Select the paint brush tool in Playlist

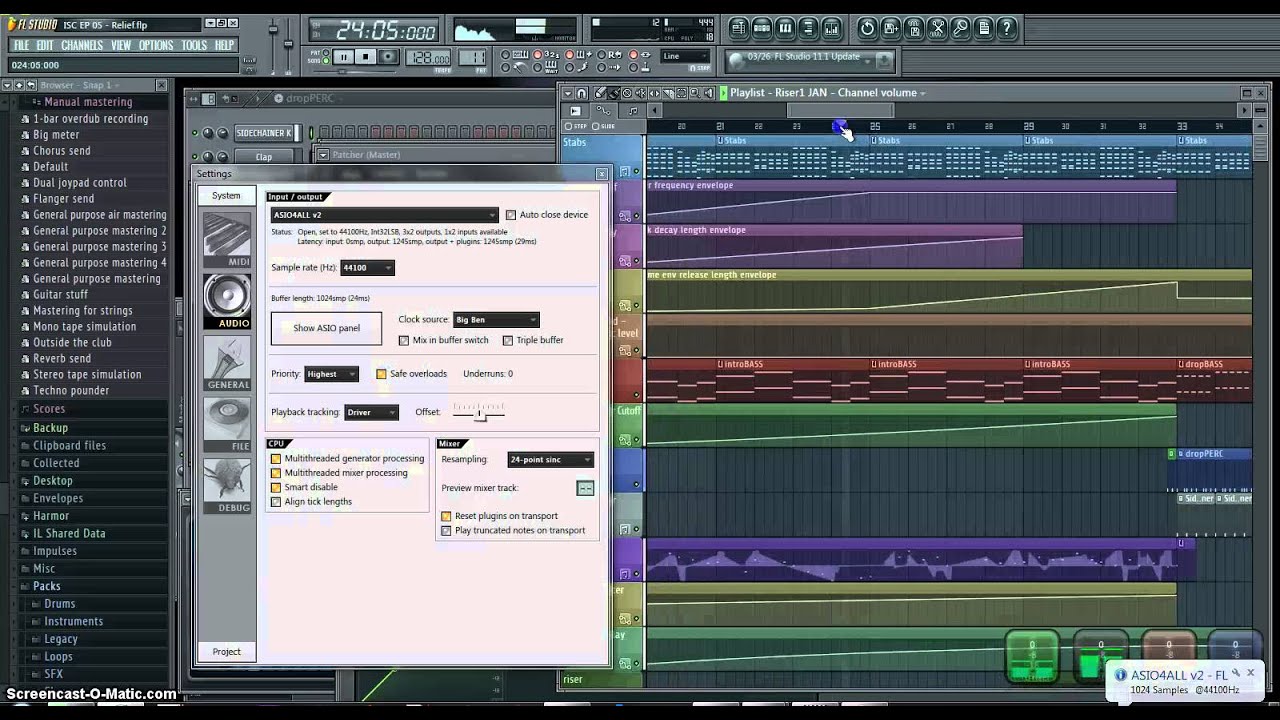(x=614, y=93)
